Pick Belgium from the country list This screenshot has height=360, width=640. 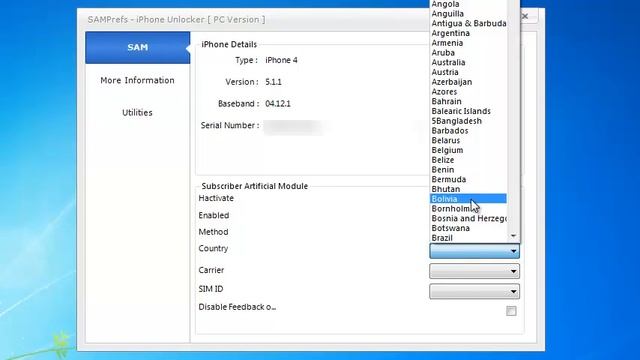[469, 150]
